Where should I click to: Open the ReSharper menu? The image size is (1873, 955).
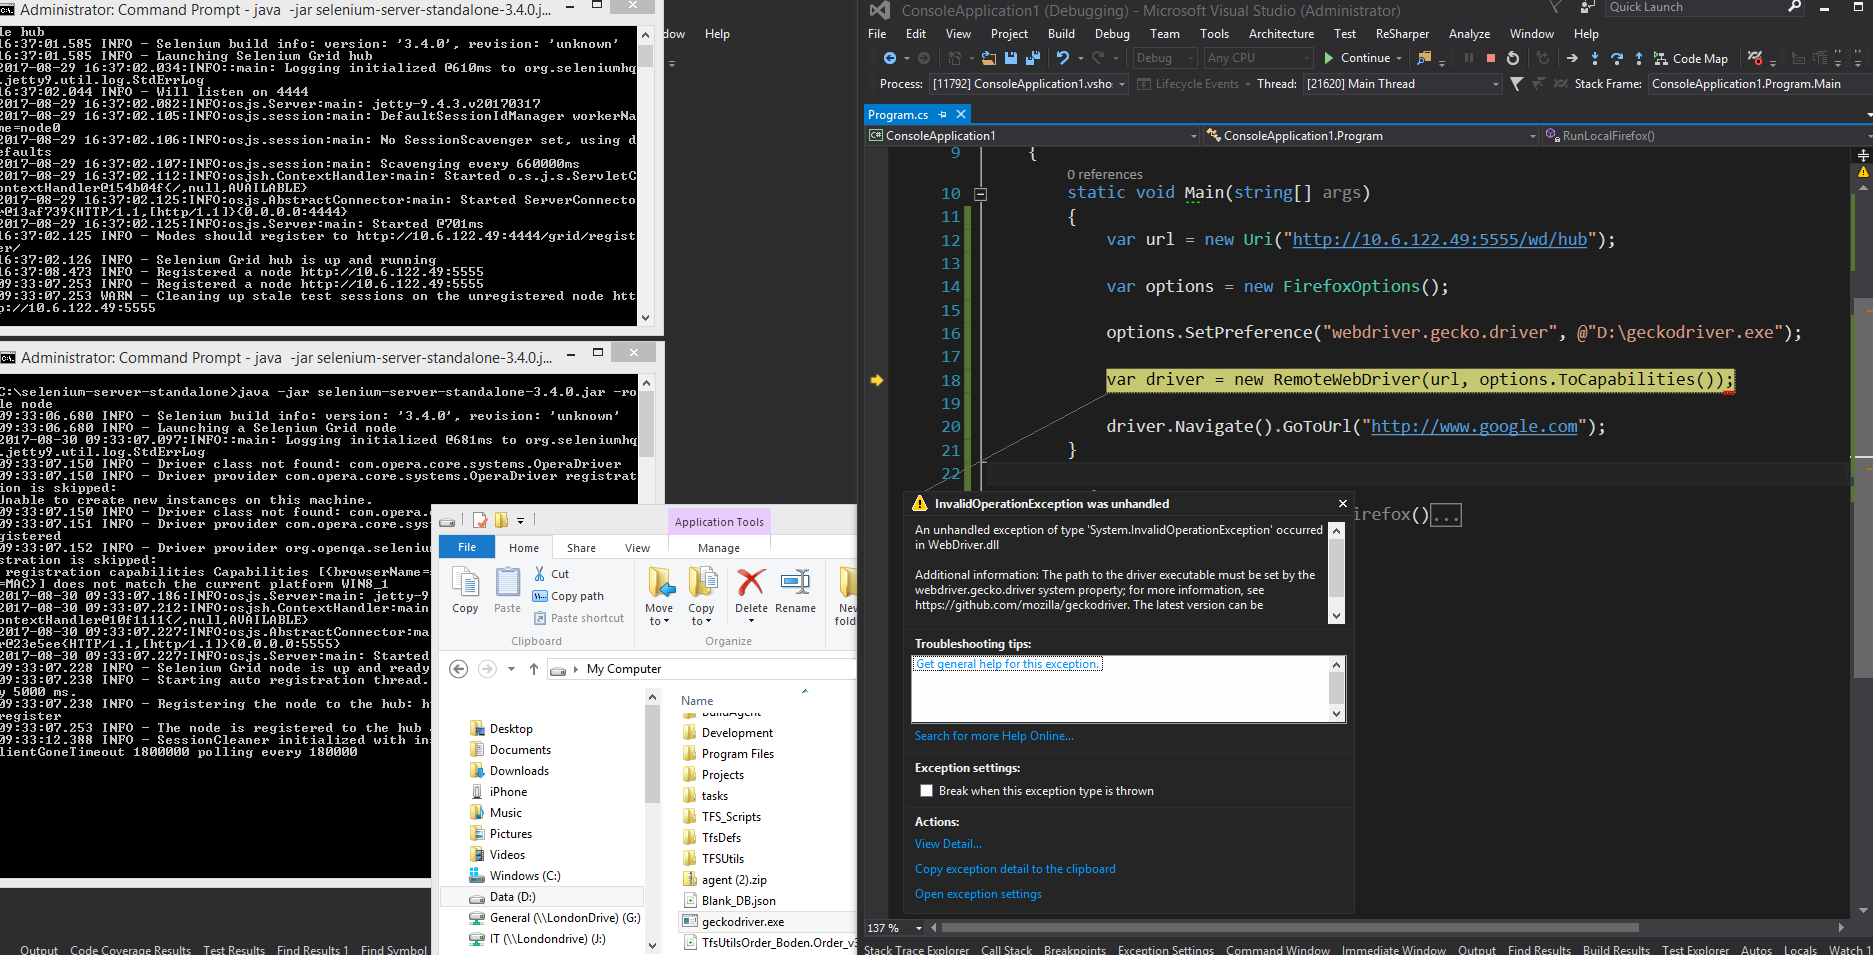pyautogui.click(x=1402, y=34)
